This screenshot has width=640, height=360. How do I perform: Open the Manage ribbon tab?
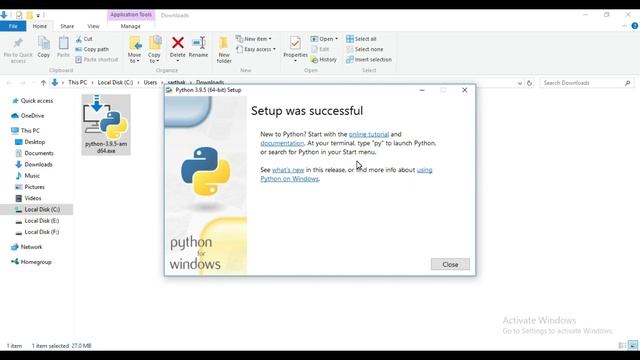click(x=131, y=26)
